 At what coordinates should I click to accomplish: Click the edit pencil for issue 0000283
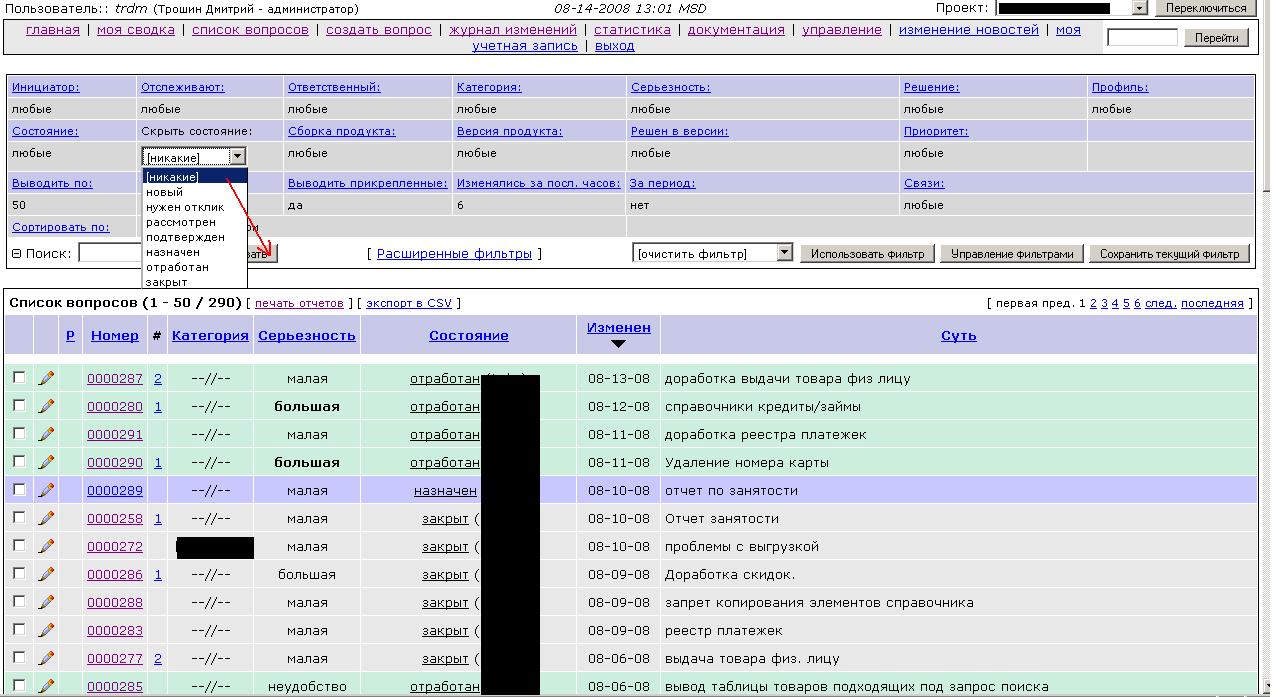click(46, 630)
